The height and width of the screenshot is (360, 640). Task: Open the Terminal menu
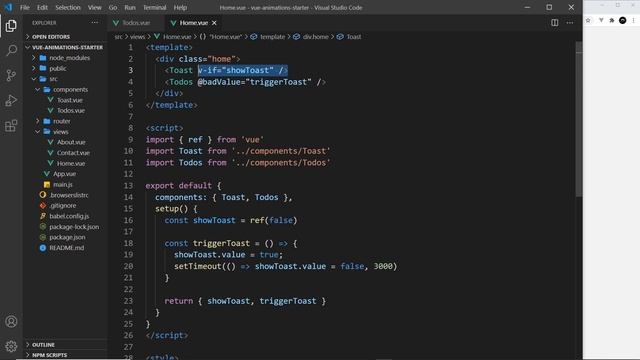155,7
